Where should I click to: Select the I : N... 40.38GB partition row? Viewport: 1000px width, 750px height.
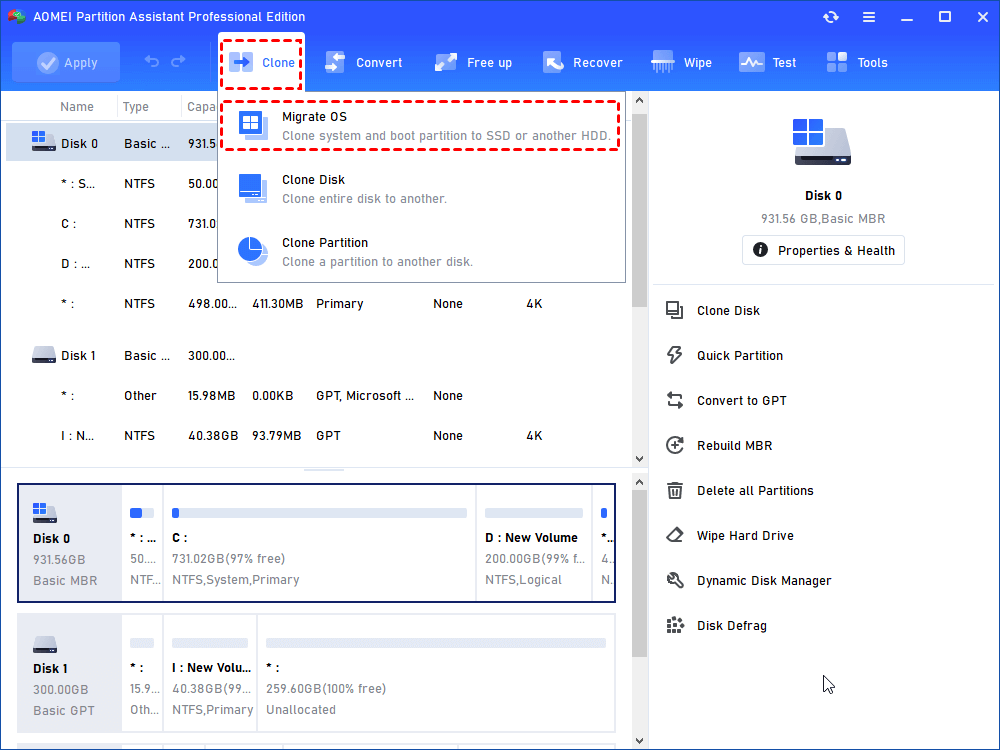[x=318, y=436]
